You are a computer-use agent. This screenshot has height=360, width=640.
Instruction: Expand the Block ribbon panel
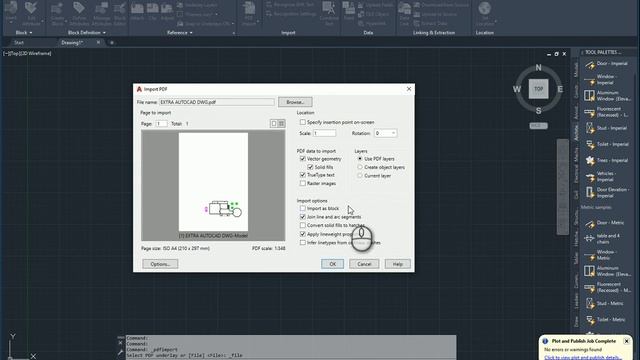[x=24, y=33]
